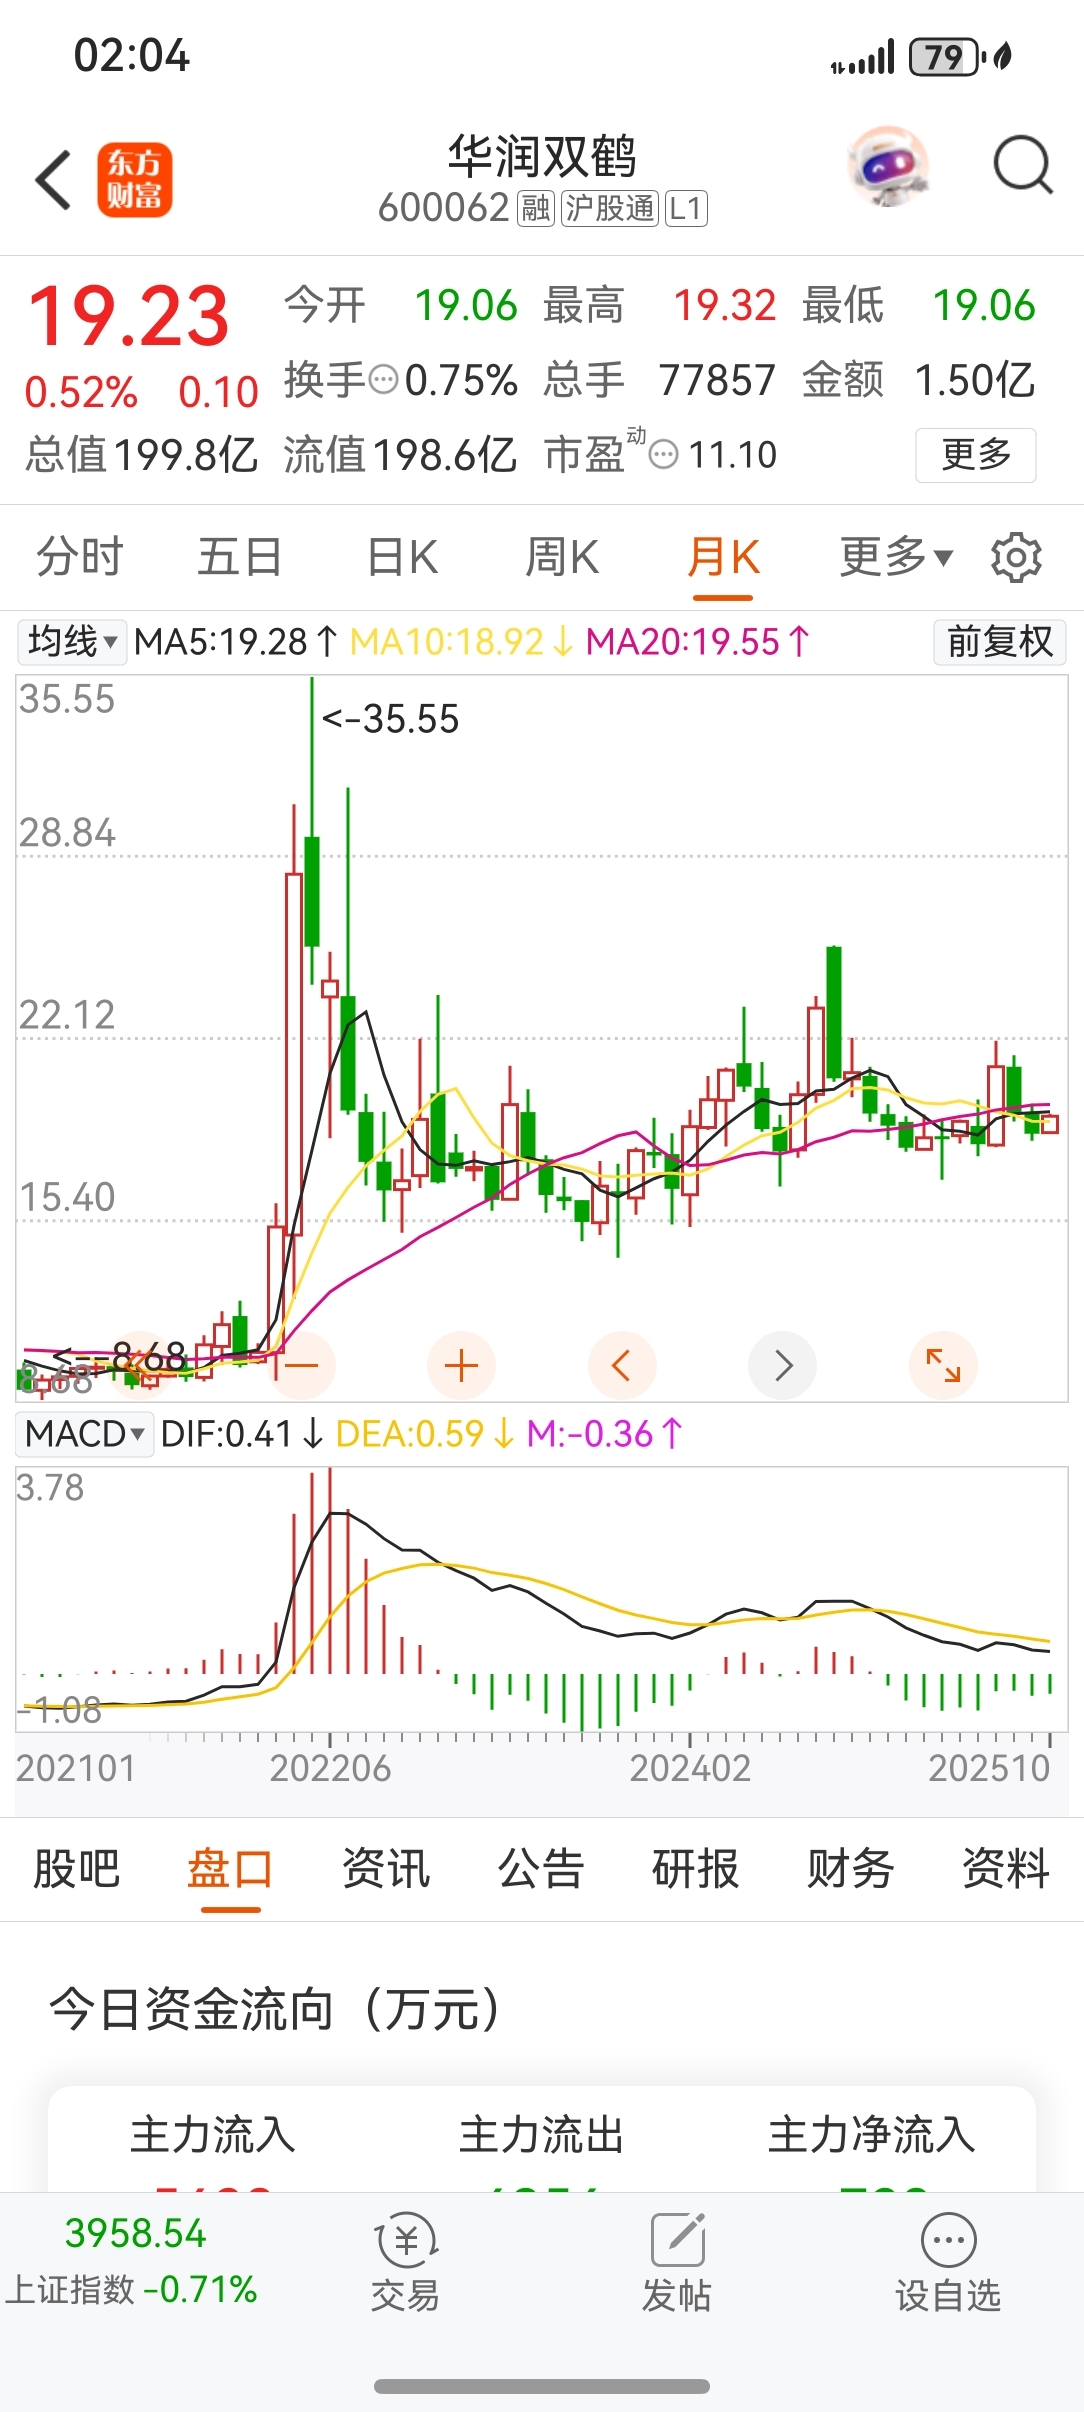Open 股吧 forum tab
The height and width of the screenshot is (2412, 1084).
coord(77,1868)
